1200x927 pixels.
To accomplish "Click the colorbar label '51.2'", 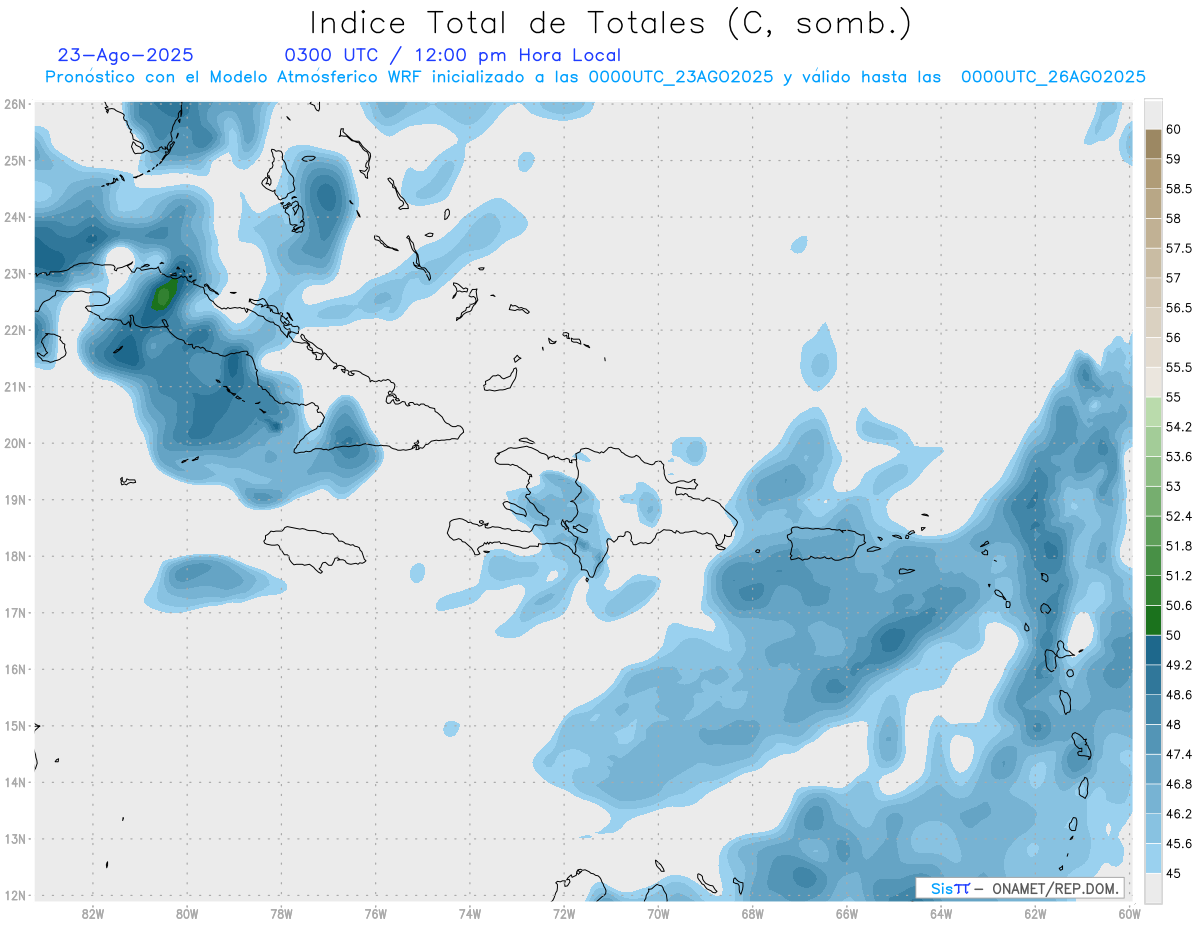I will click(1178, 576).
